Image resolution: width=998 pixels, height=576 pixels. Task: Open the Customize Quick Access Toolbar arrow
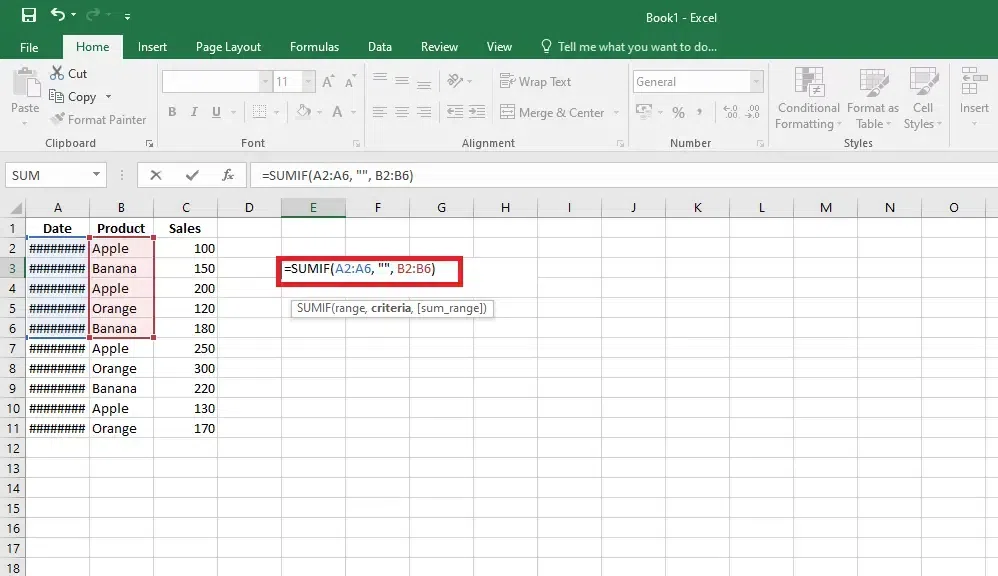(x=127, y=16)
